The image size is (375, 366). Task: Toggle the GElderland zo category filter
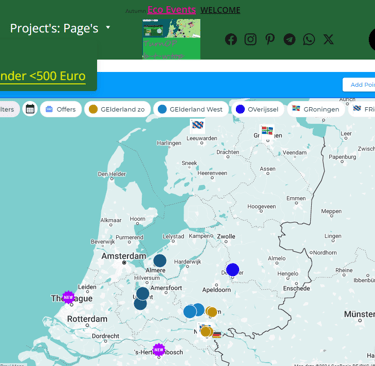point(117,109)
